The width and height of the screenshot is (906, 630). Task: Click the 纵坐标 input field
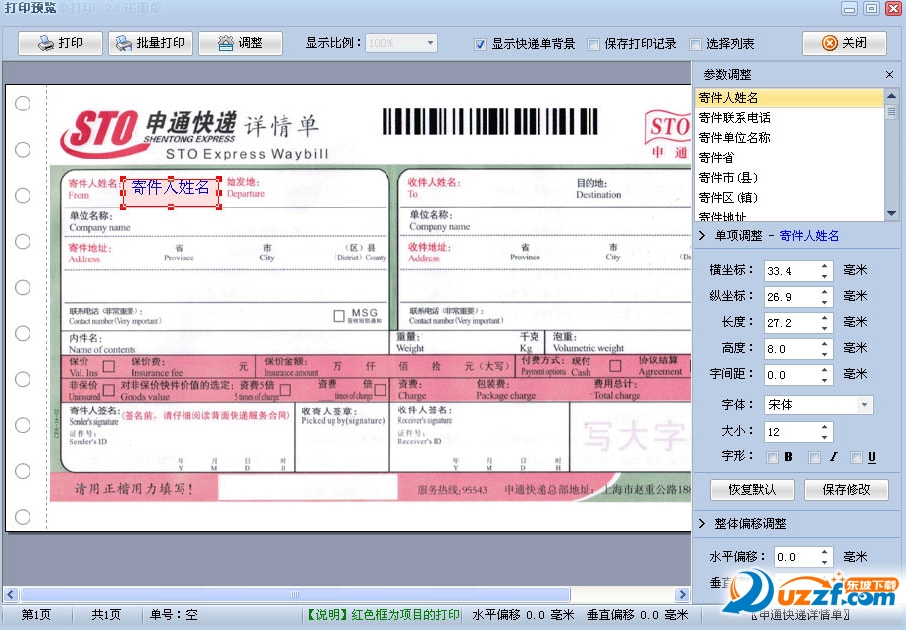pyautogui.click(x=791, y=297)
